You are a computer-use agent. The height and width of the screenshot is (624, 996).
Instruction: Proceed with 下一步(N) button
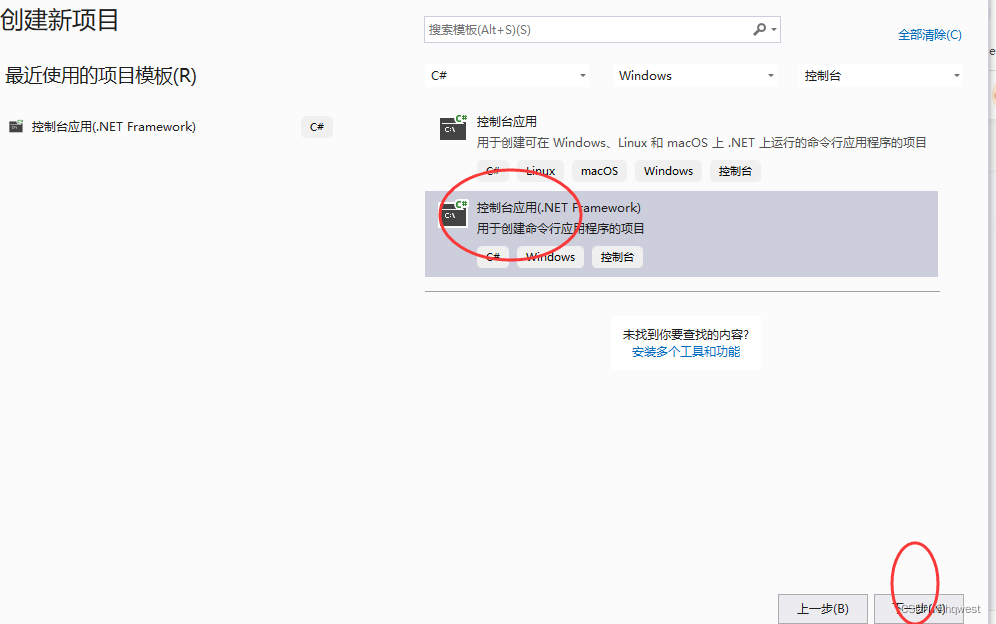(919, 609)
